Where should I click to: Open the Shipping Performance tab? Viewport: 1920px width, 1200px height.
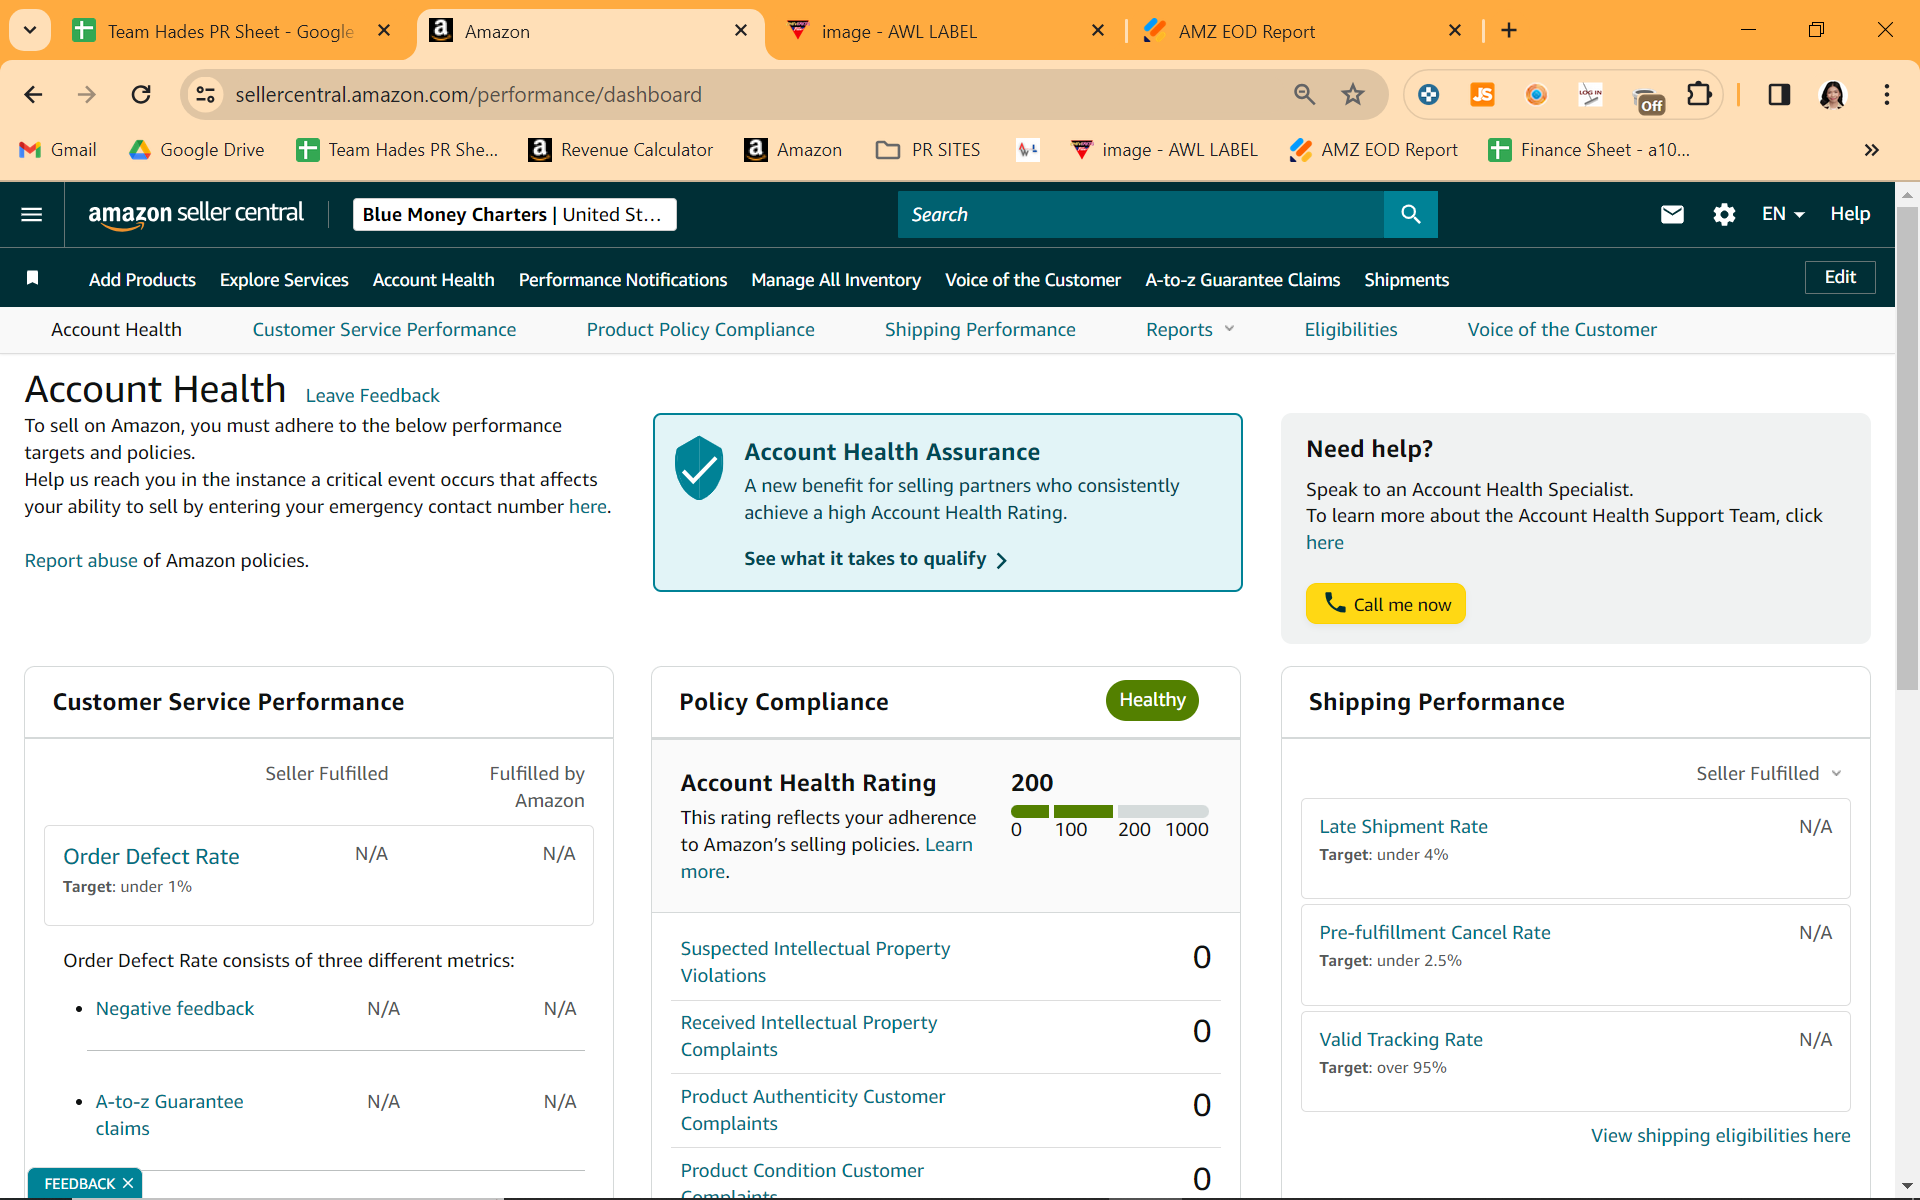tap(980, 329)
